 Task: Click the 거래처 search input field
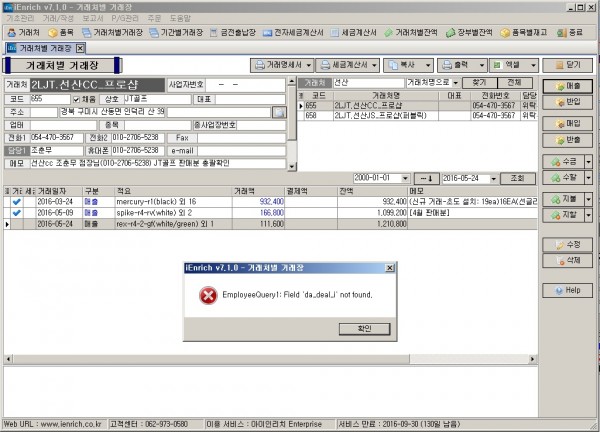coord(358,81)
